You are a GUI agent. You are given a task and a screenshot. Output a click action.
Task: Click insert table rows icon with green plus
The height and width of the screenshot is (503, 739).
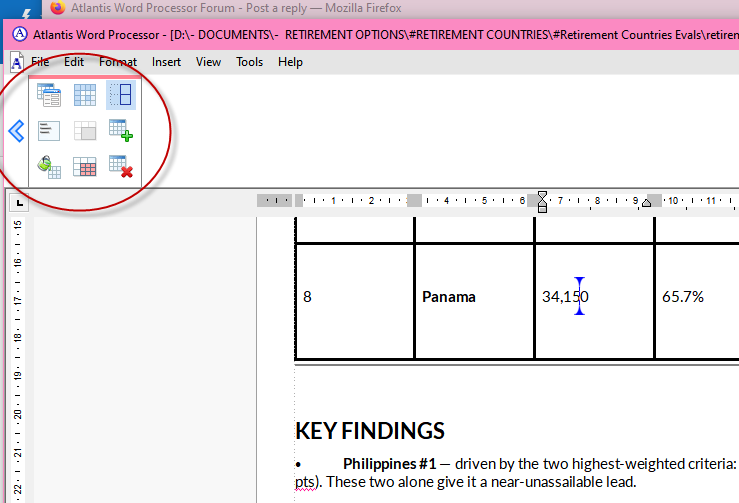click(x=121, y=130)
